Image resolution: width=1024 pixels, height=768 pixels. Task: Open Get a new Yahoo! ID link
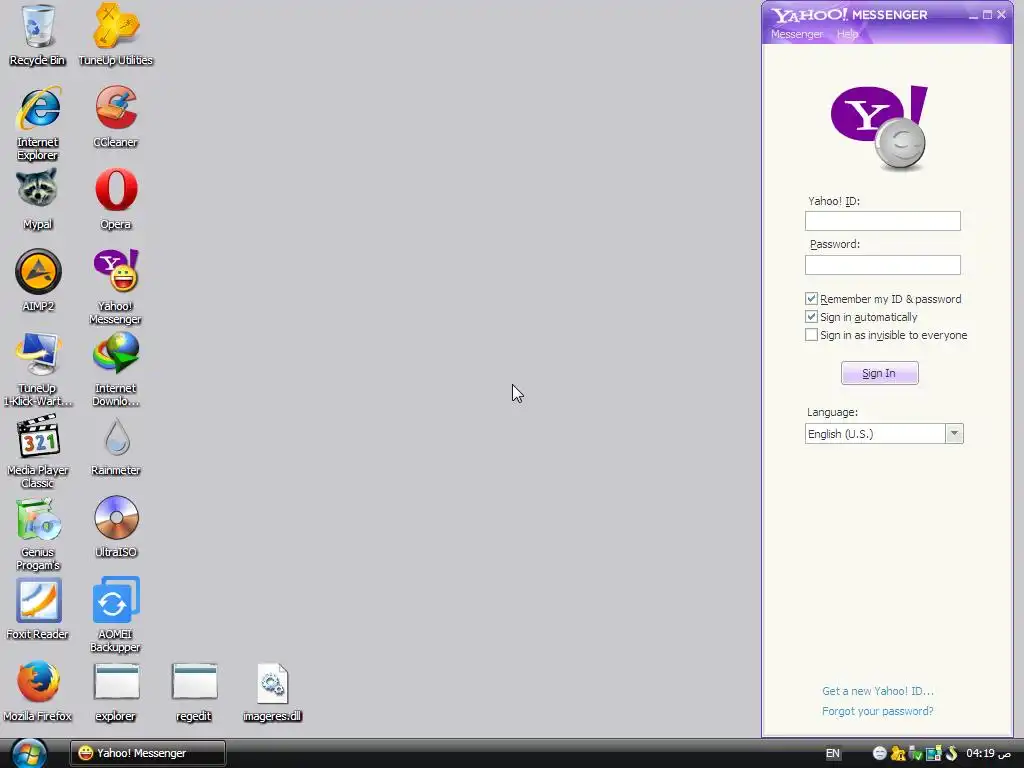[x=878, y=691]
